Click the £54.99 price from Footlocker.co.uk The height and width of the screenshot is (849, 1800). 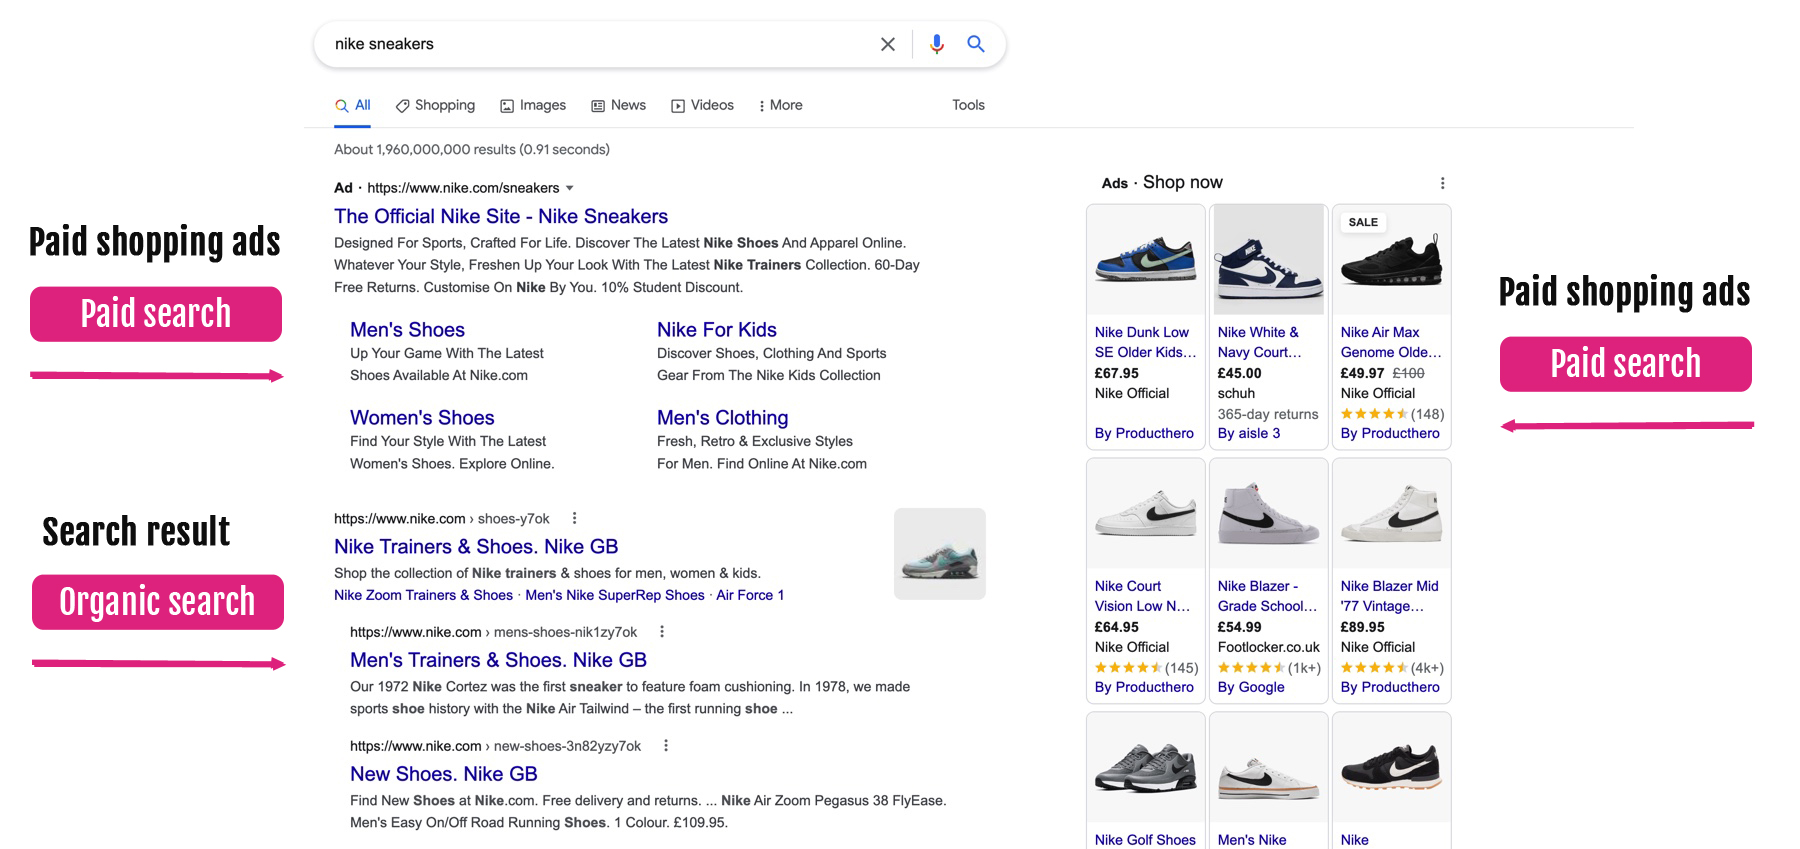(1240, 627)
